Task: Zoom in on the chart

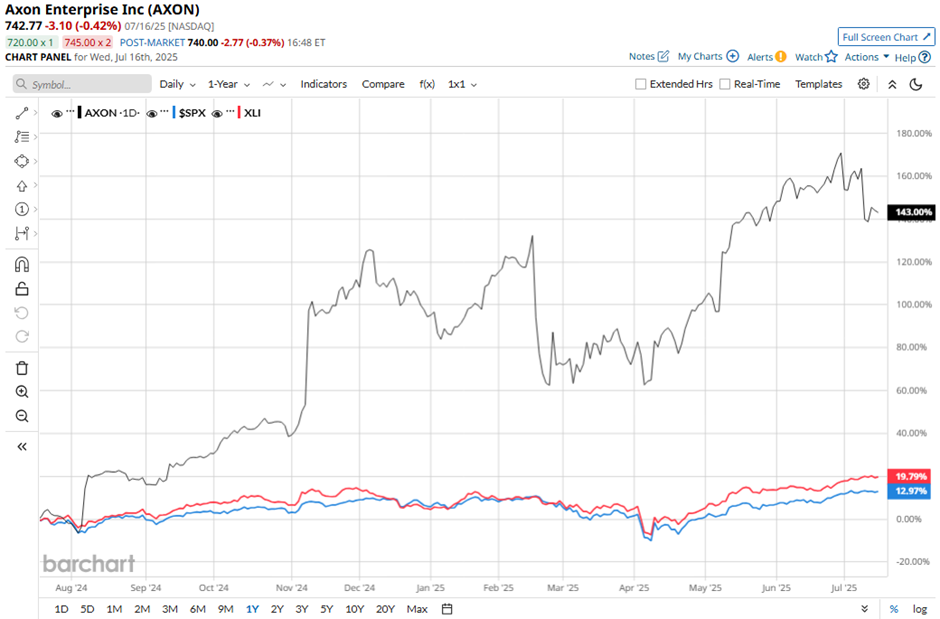Action: (x=22, y=392)
